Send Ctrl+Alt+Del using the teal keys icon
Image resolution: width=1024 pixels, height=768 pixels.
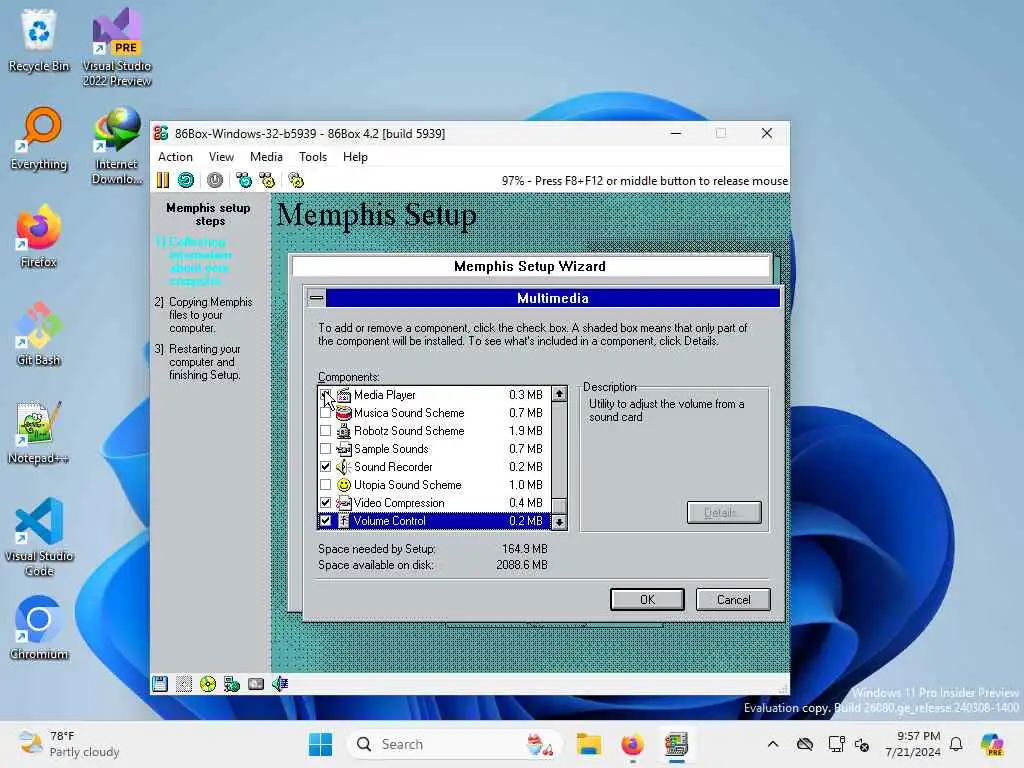pyautogui.click(x=244, y=180)
